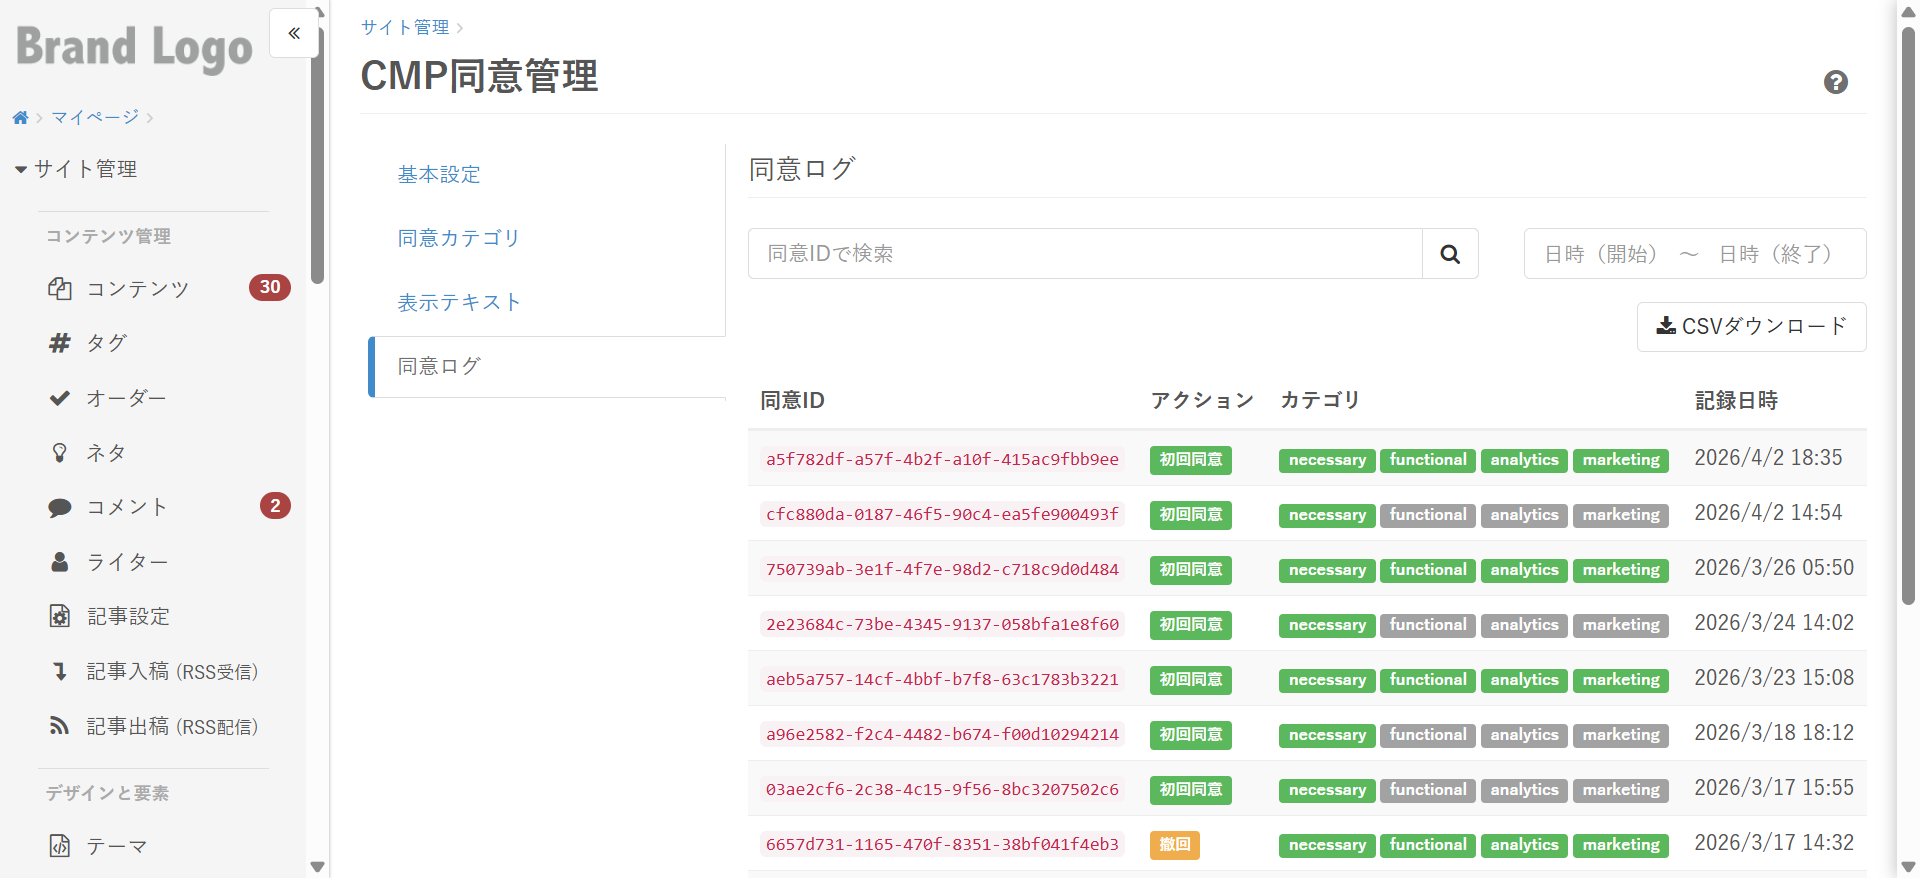Select the 基本設定 tab
This screenshot has height=878, width=1920.
[439, 174]
